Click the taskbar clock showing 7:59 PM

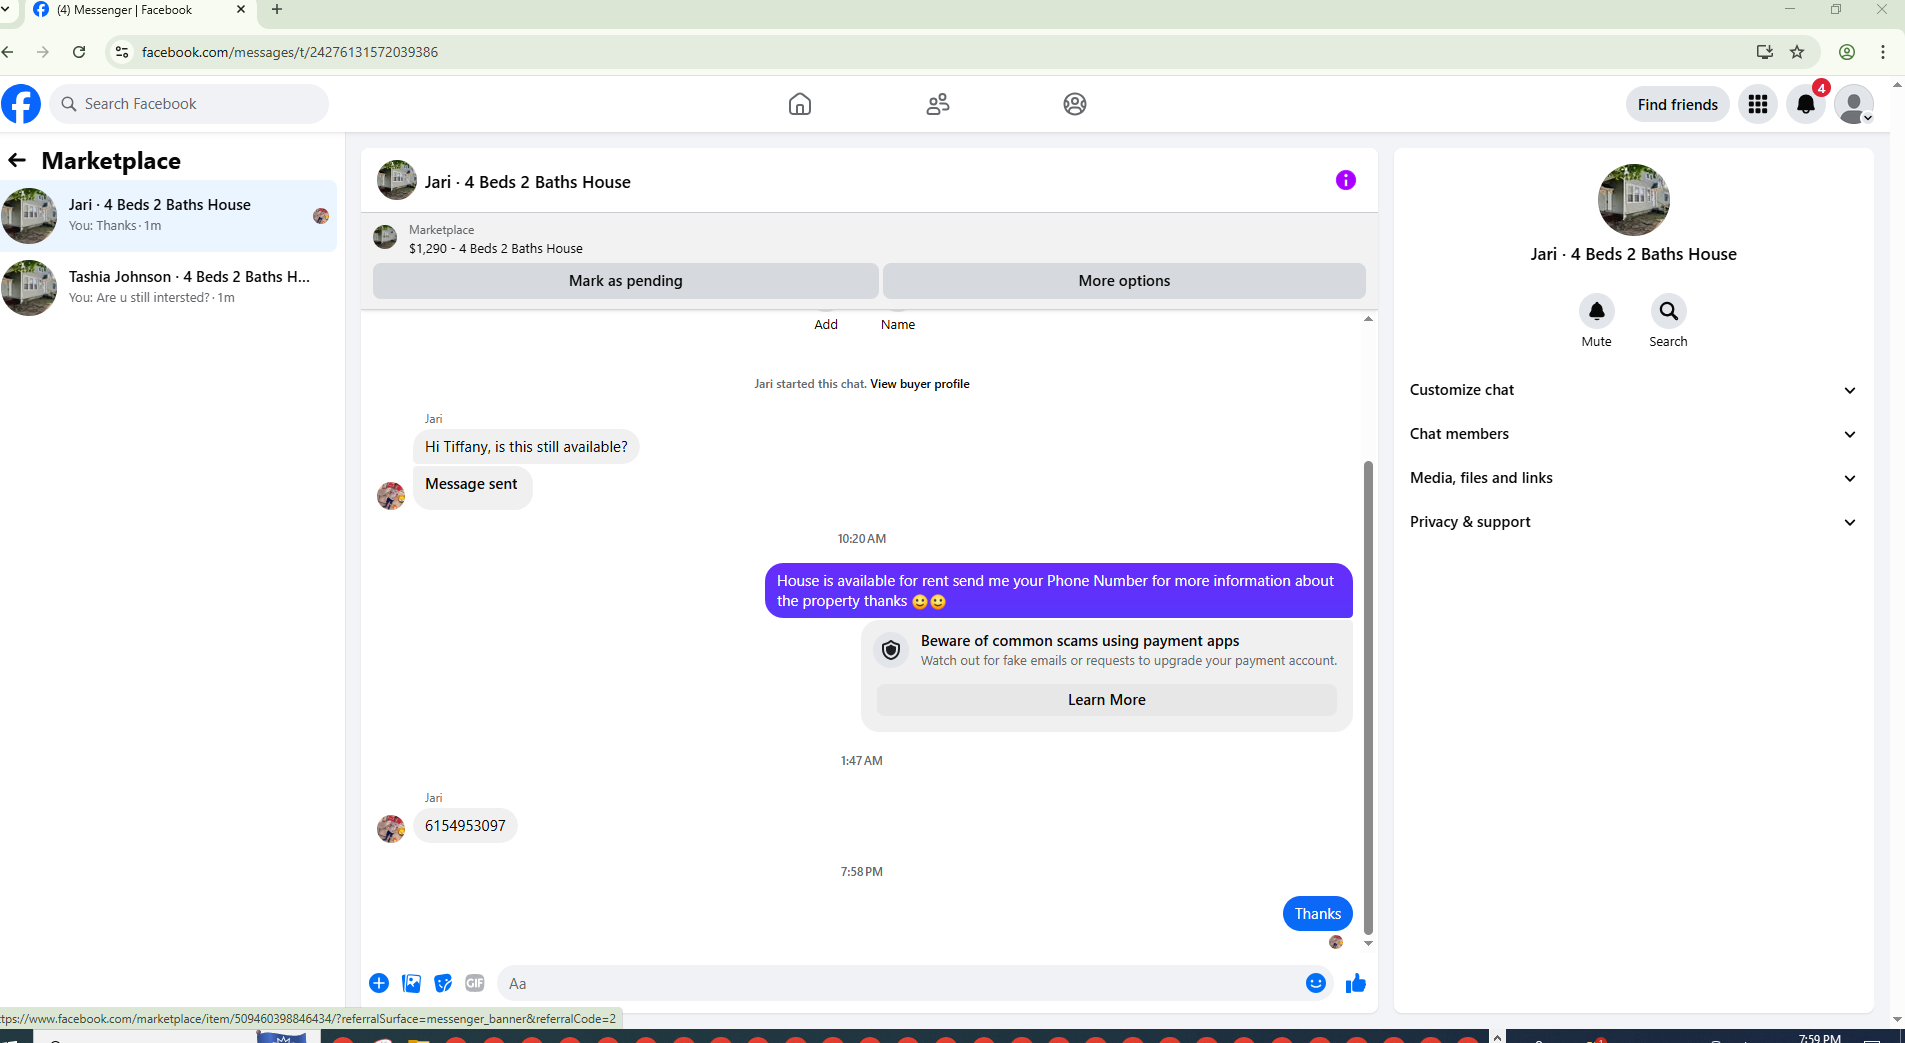coord(1819,1037)
